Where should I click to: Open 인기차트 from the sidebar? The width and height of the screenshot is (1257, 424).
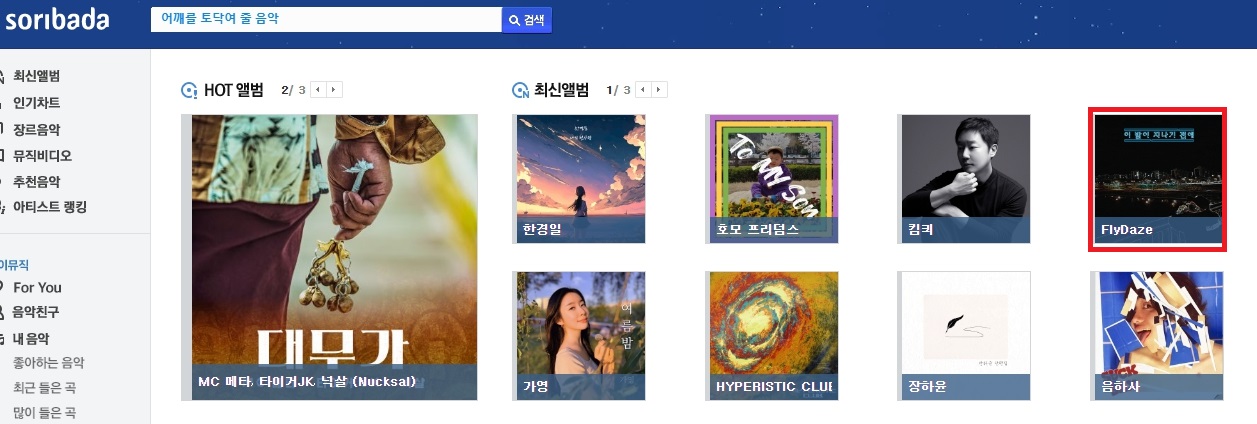click(x=36, y=103)
